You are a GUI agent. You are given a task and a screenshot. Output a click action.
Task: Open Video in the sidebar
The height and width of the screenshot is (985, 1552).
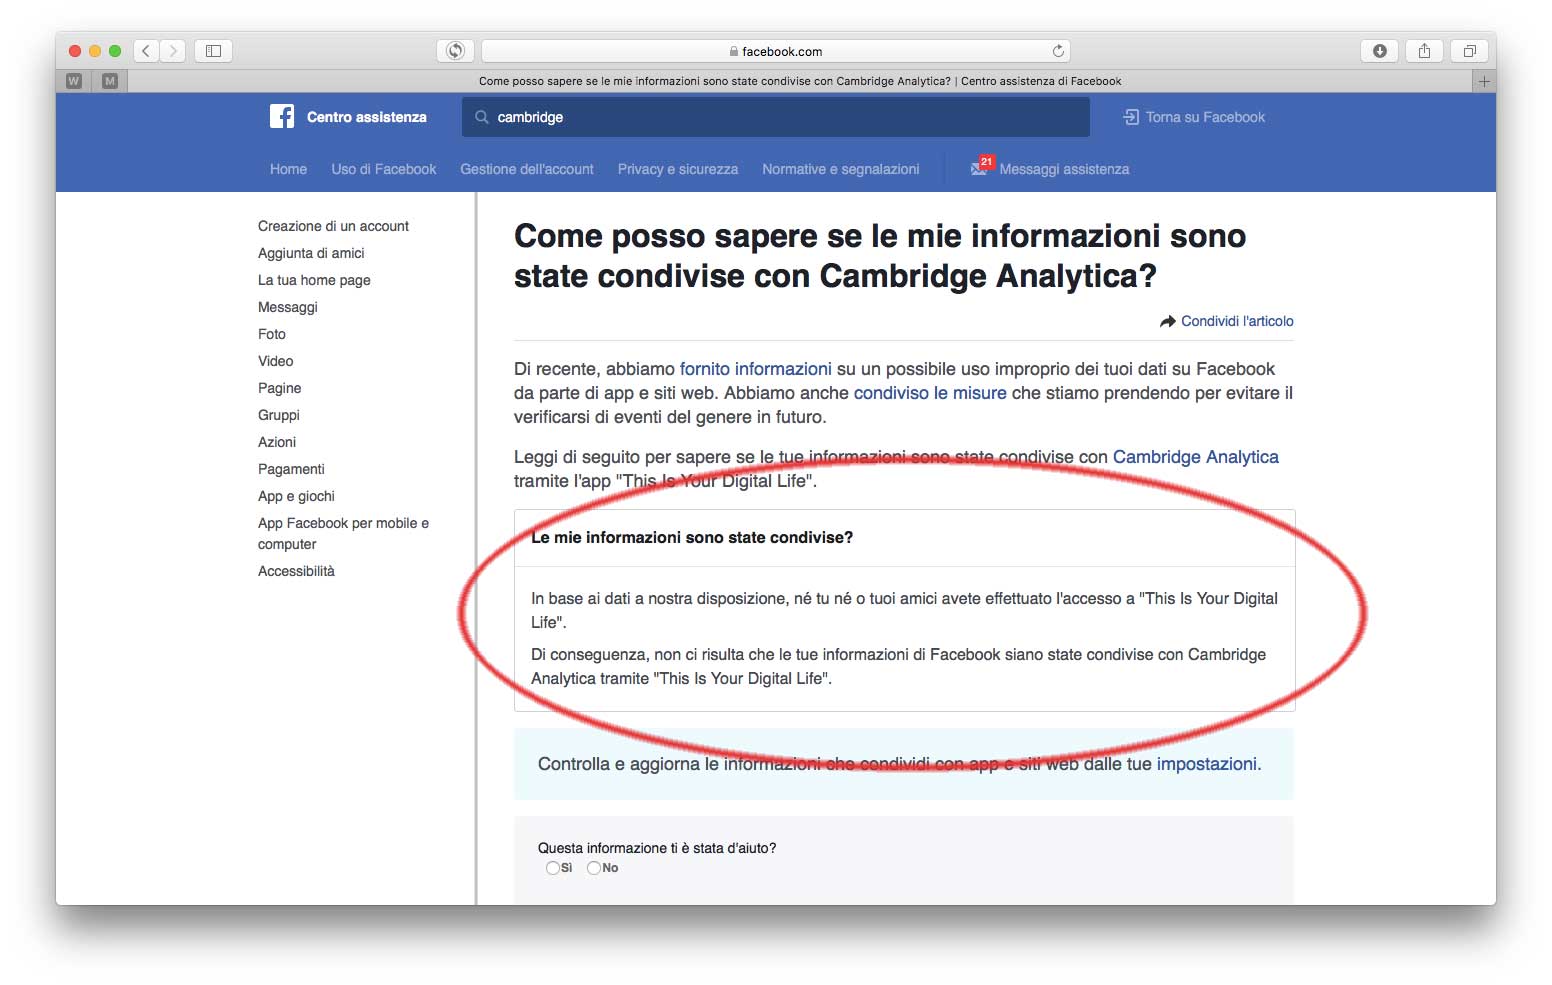tap(276, 361)
